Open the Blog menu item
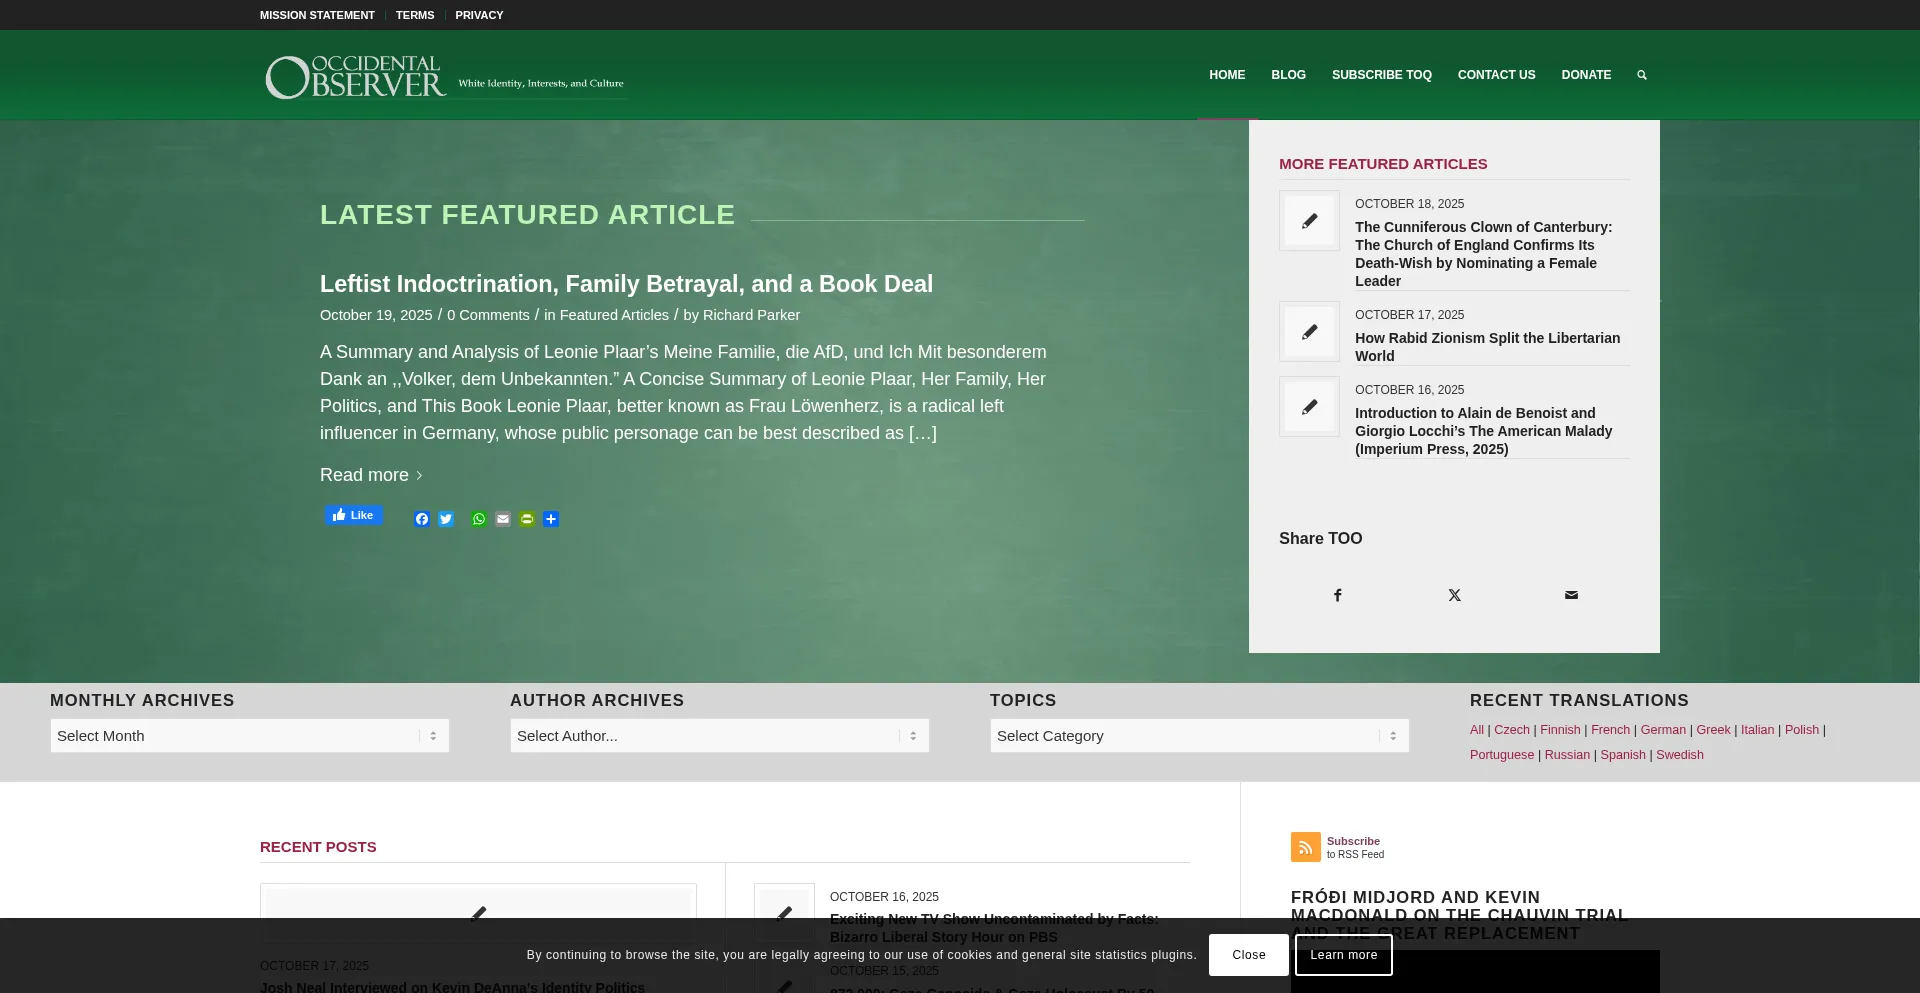Viewport: 1920px width, 993px height. tap(1288, 75)
